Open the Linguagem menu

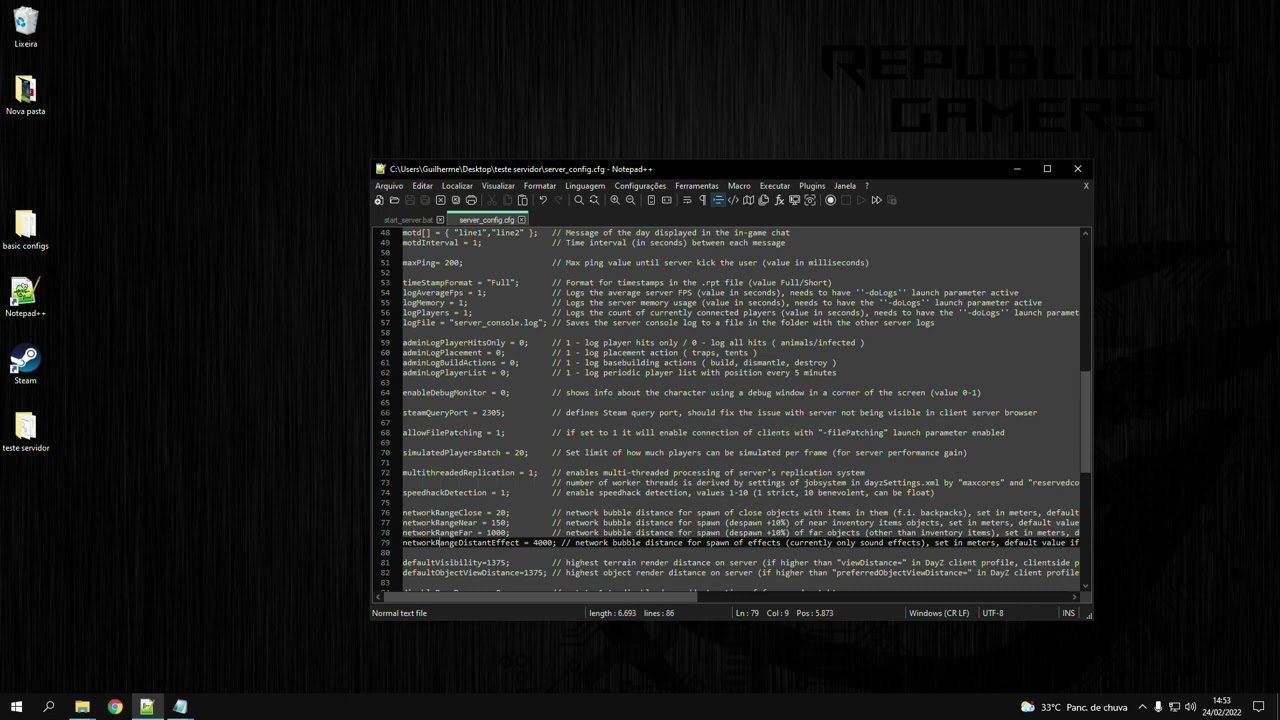coord(585,186)
